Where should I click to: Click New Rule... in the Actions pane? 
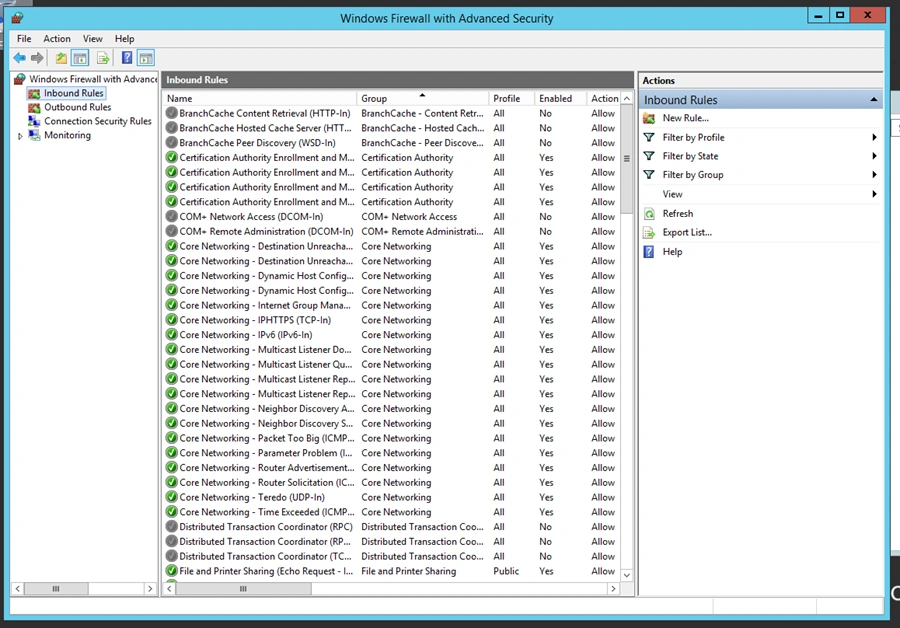click(685, 118)
